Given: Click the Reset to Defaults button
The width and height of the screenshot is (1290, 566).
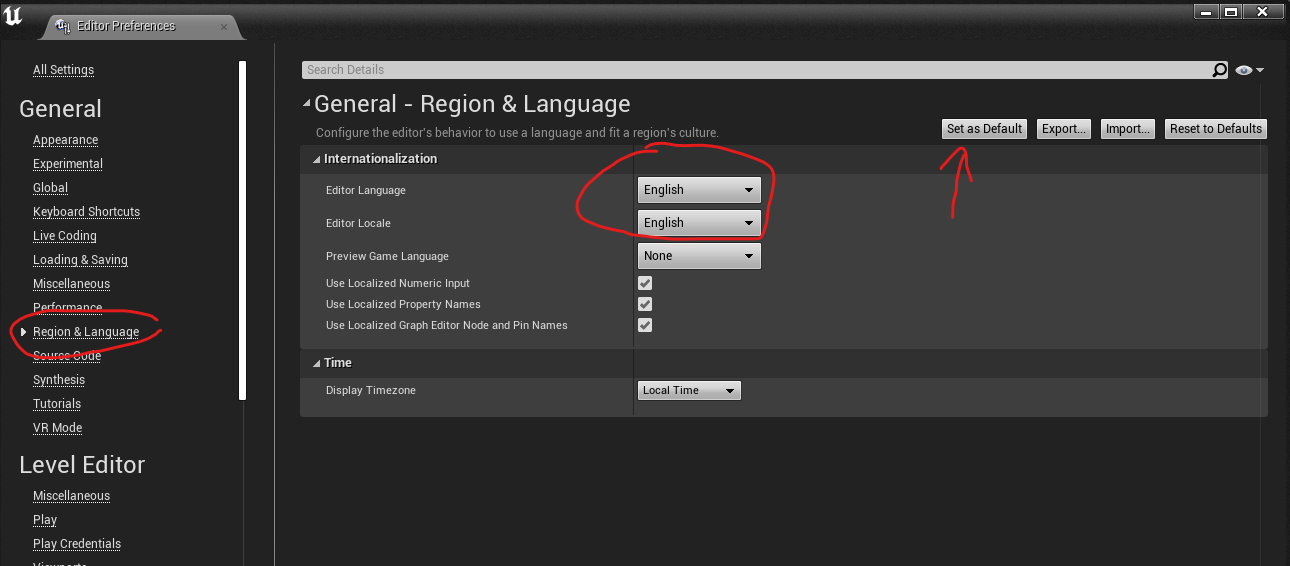Looking at the screenshot, I should coord(1216,129).
